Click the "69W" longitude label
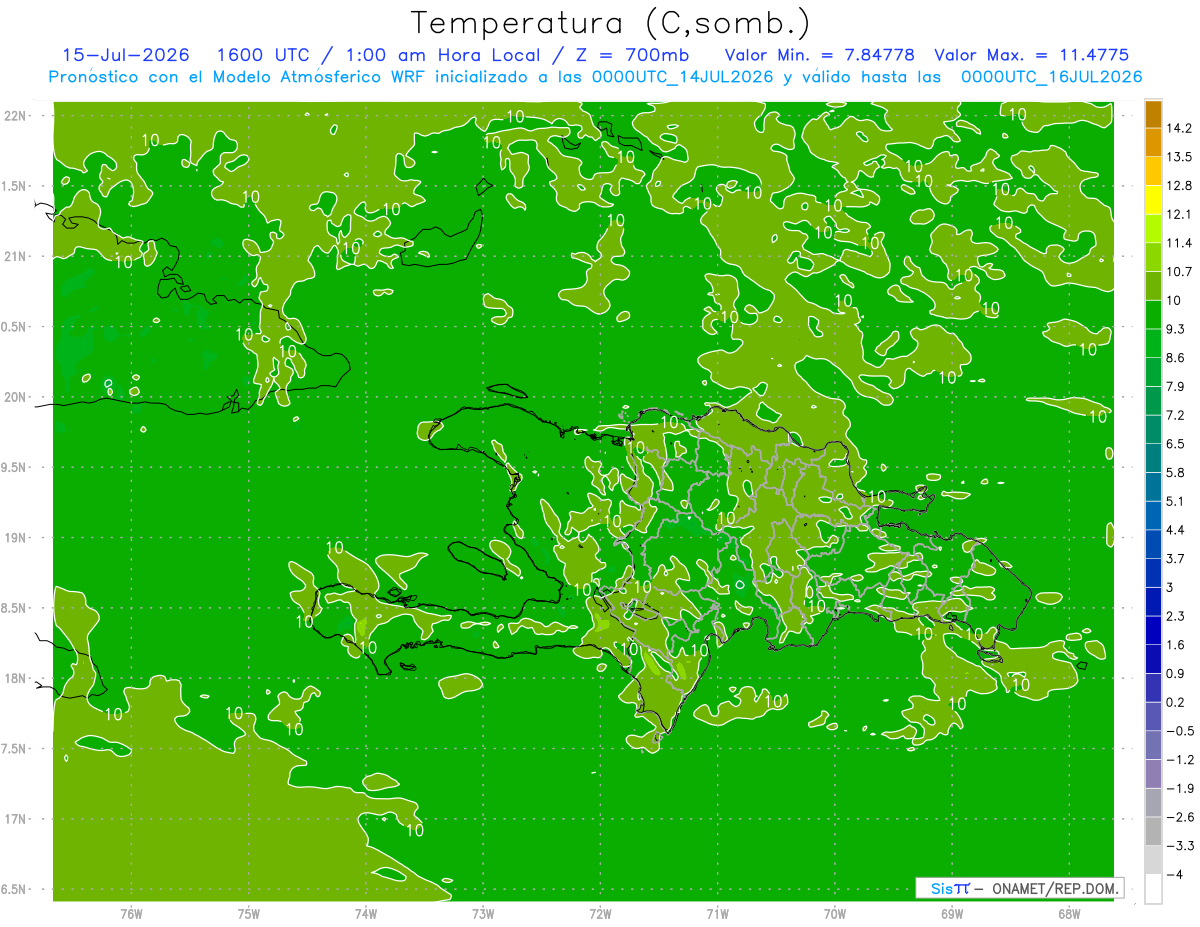The height and width of the screenshot is (927, 1200). (x=952, y=914)
